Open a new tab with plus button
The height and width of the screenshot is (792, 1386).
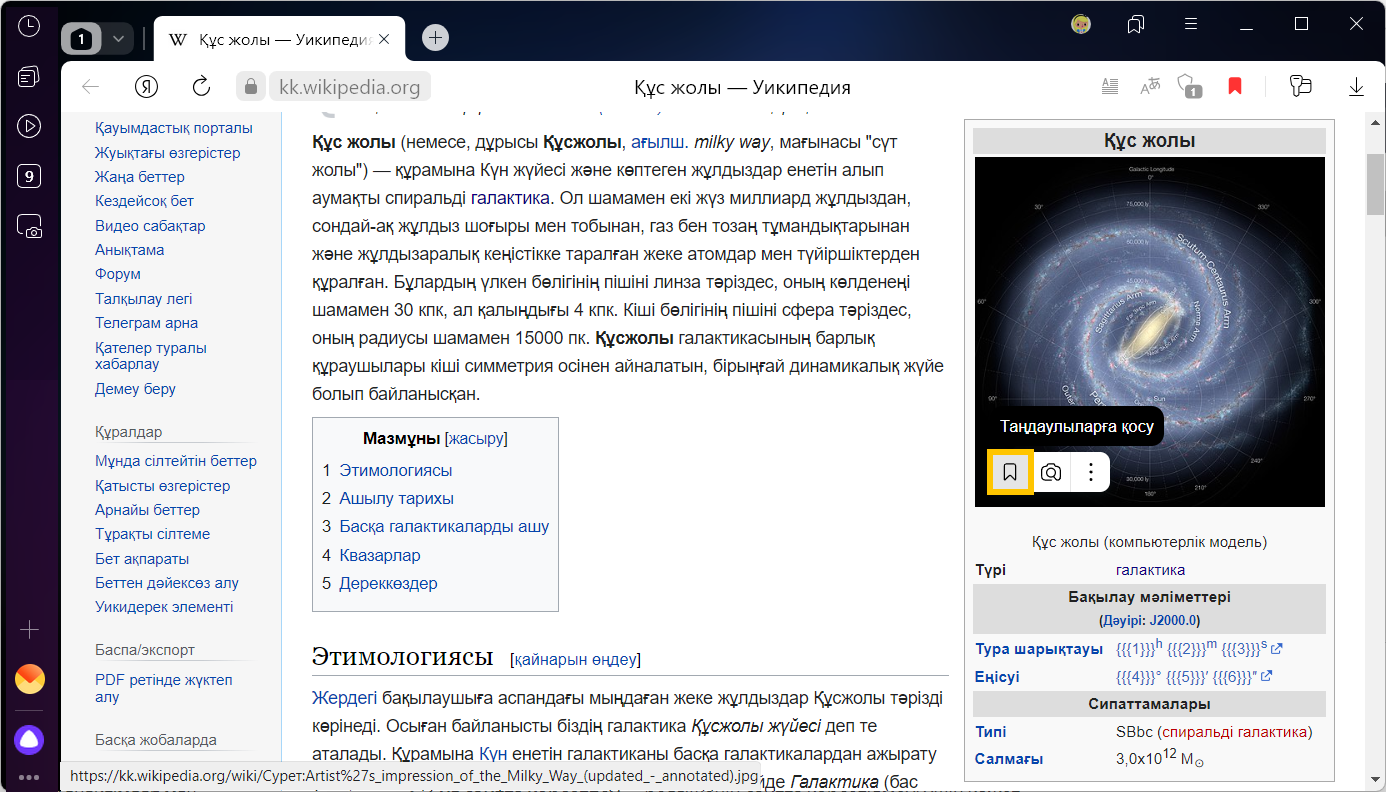click(435, 38)
